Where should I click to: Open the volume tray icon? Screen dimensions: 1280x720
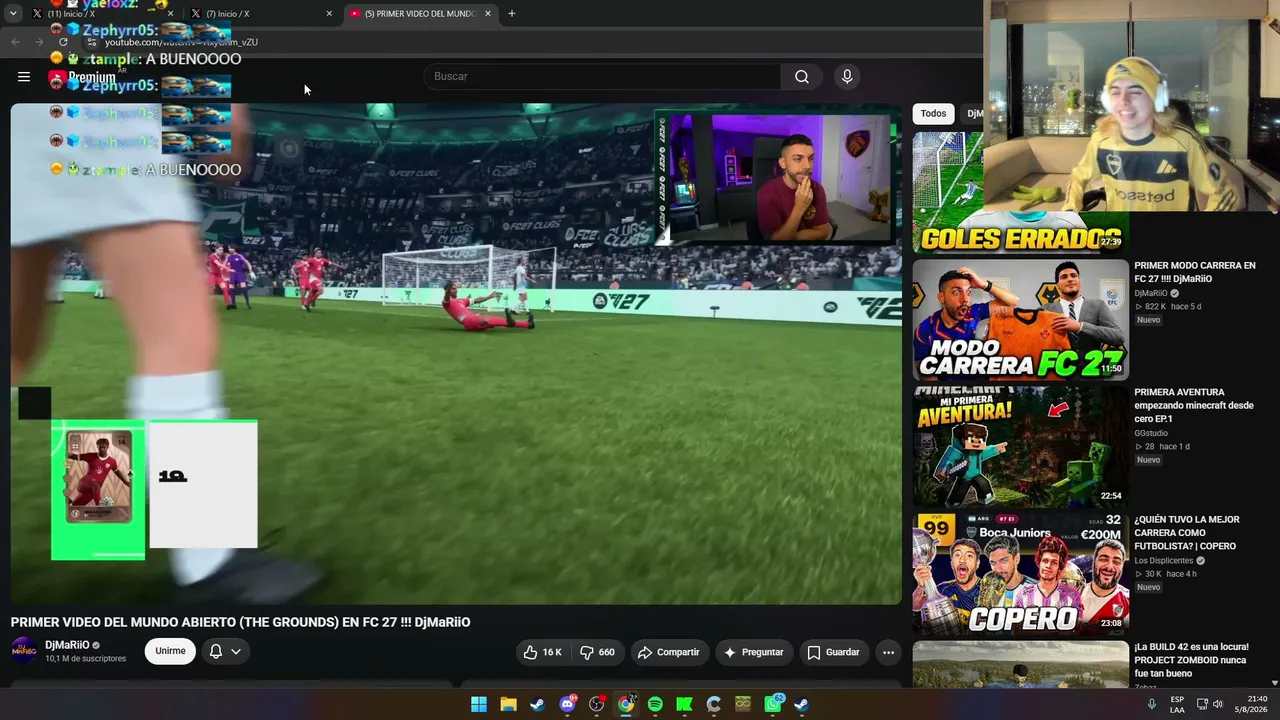[x=1217, y=704]
